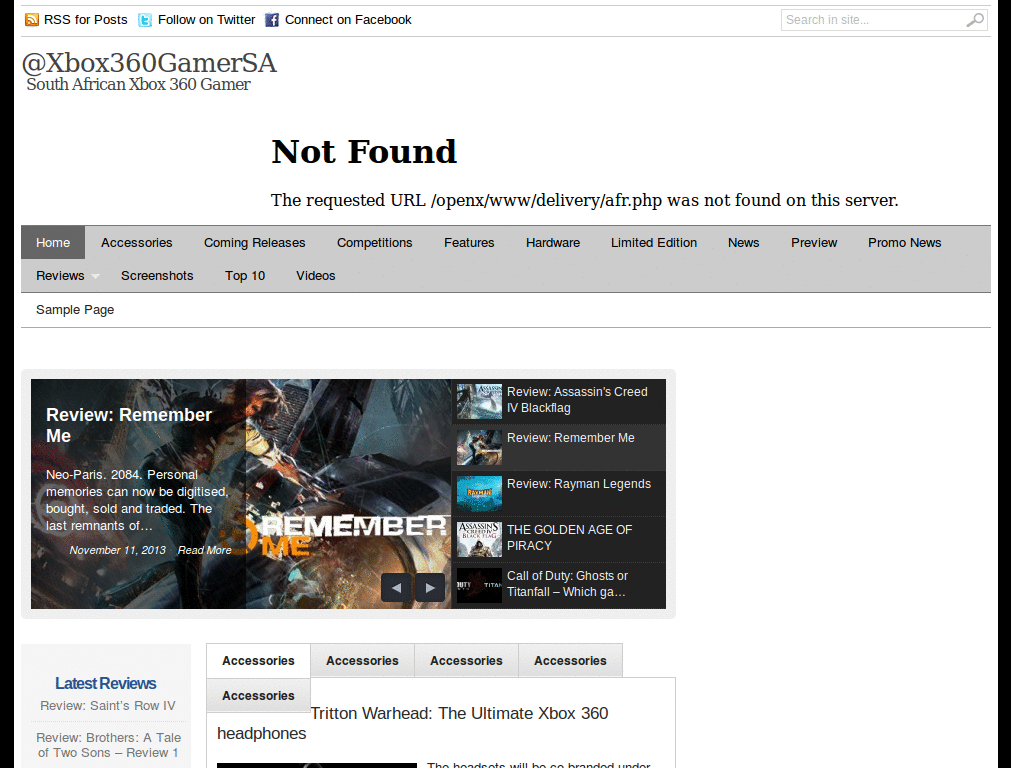1024x768 pixels.
Task: Open Rayman Legends thumbnail image
Action: (x=479, y=493)
